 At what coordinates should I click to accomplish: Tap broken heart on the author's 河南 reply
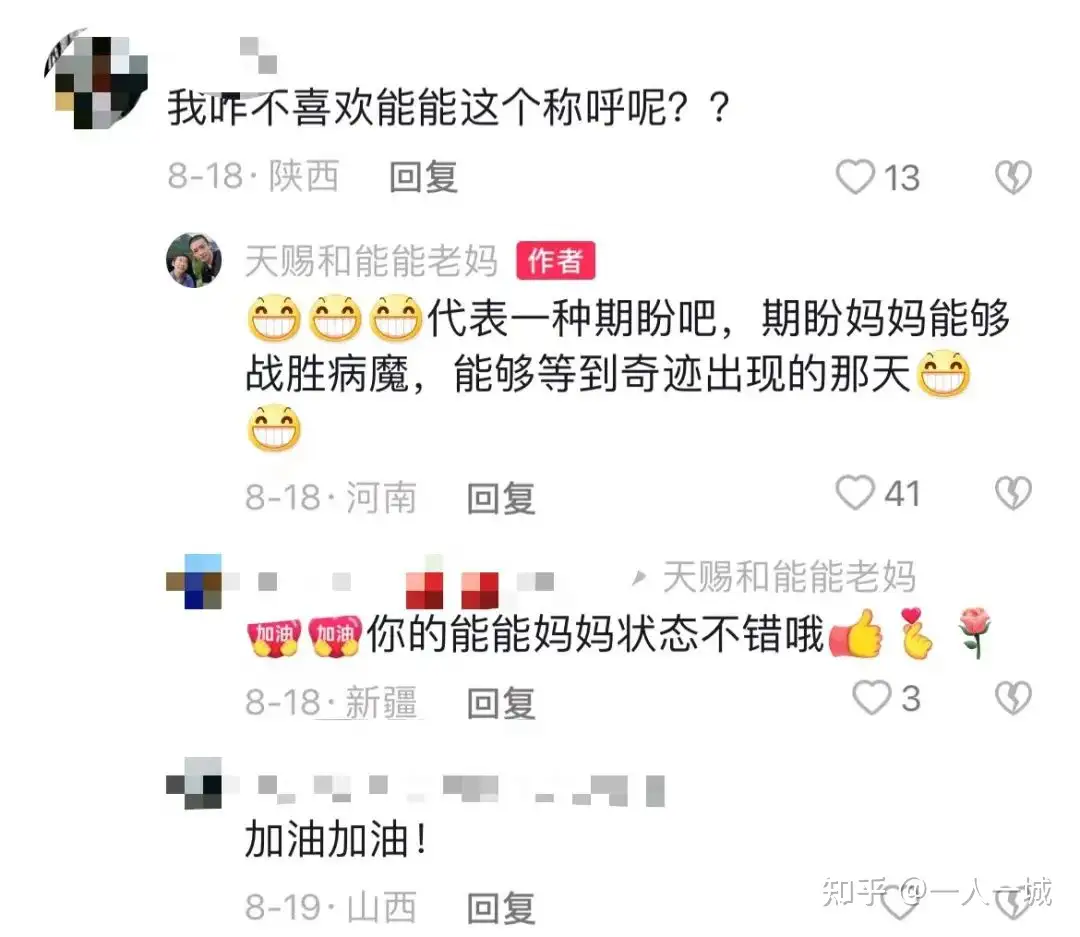pyautogui.click(x=1013, y=493)
